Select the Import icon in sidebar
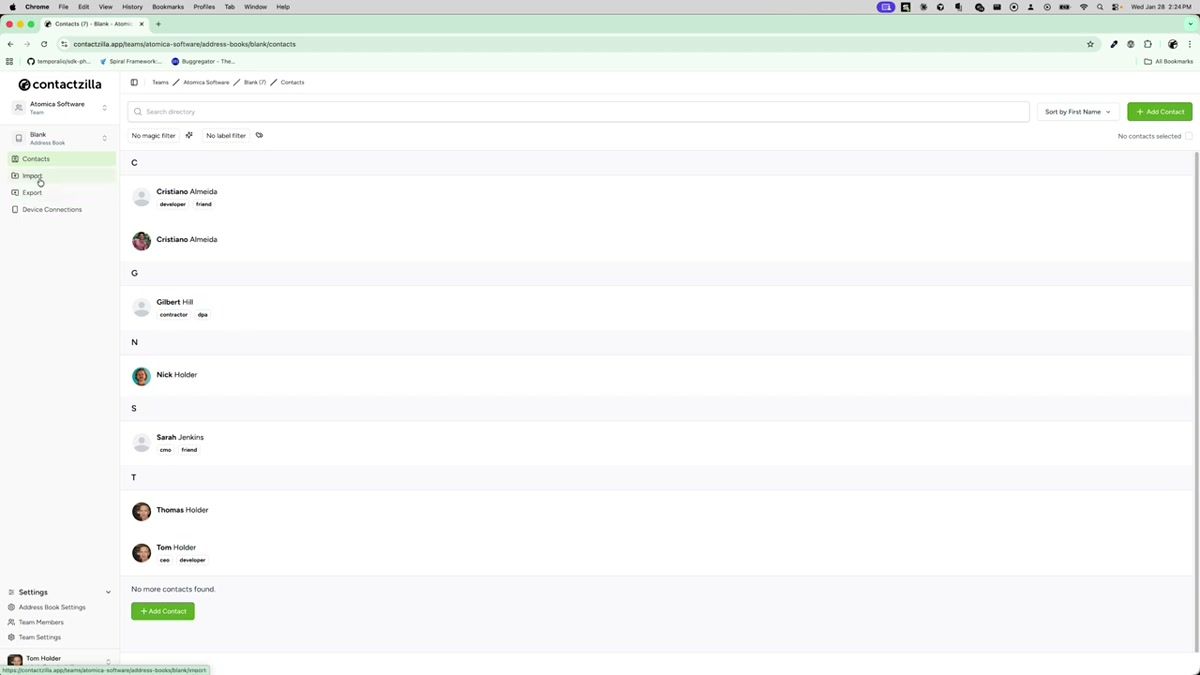Screen dimensions: 1200x675 [x=16, y=175]
